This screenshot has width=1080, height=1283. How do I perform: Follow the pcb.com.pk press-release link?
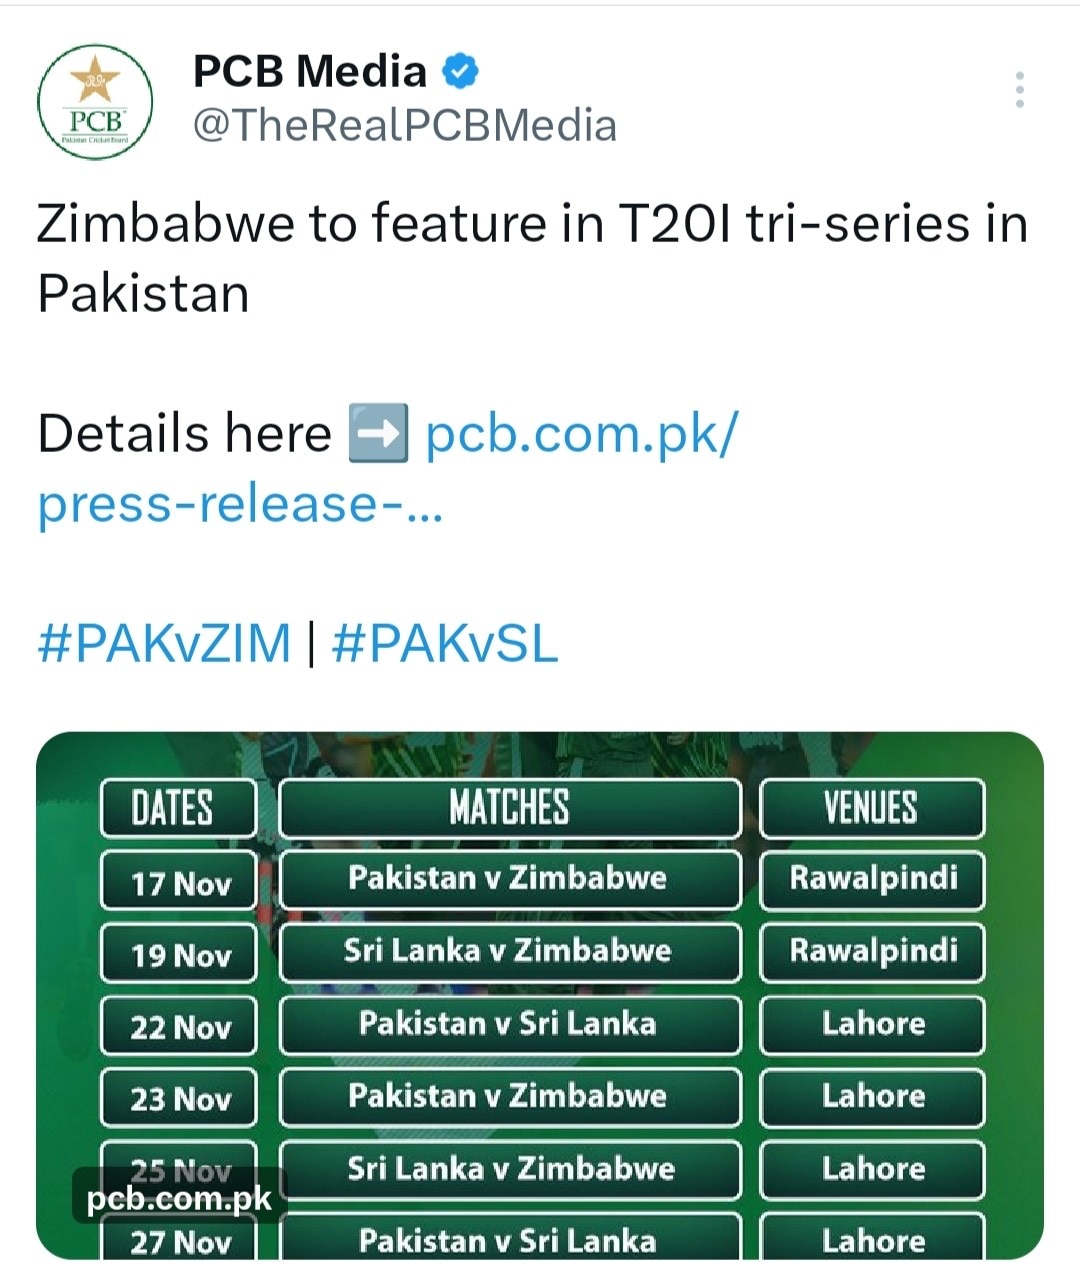point(581,435)
